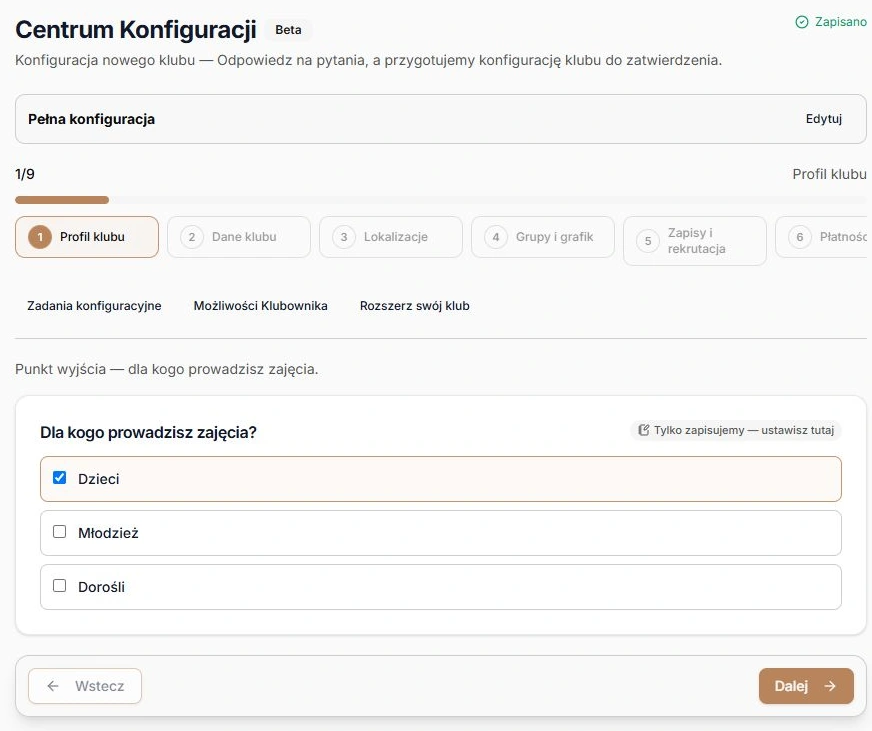Enable the Młodzież checkbox
Image resolution: width=872 pixels, height=731 pixels.
click(x=60, y=532)
